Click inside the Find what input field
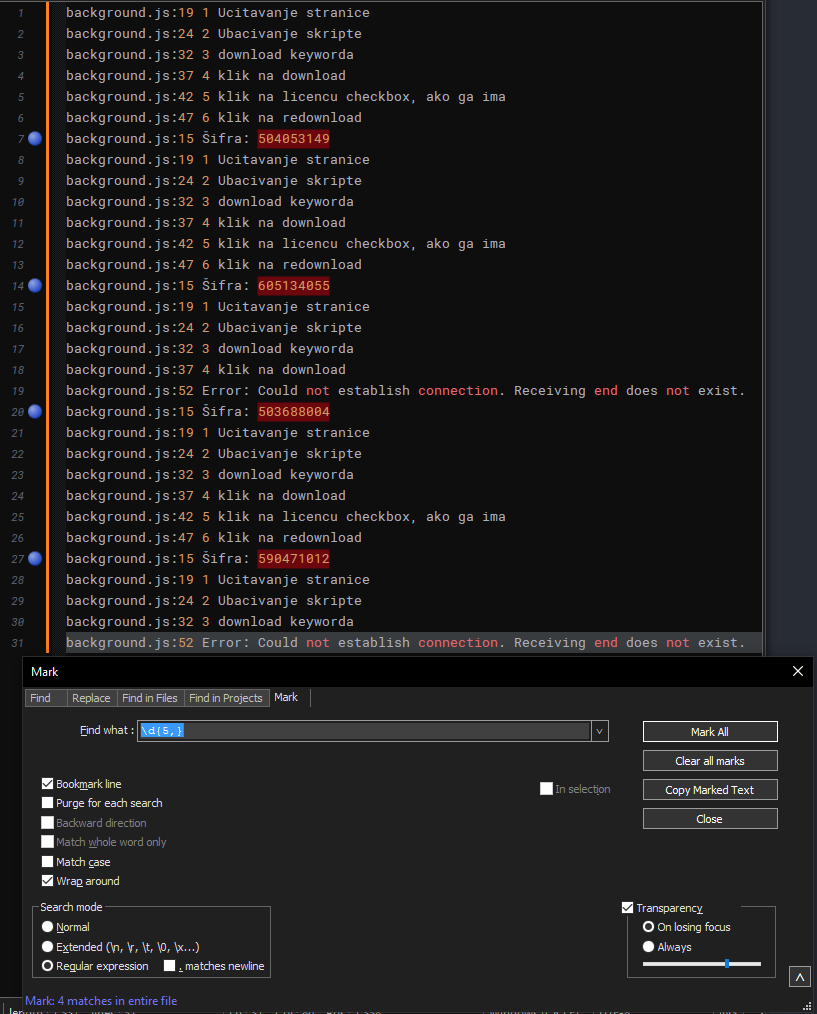This screenshot has width=817, height=1014. click(364, 731)
